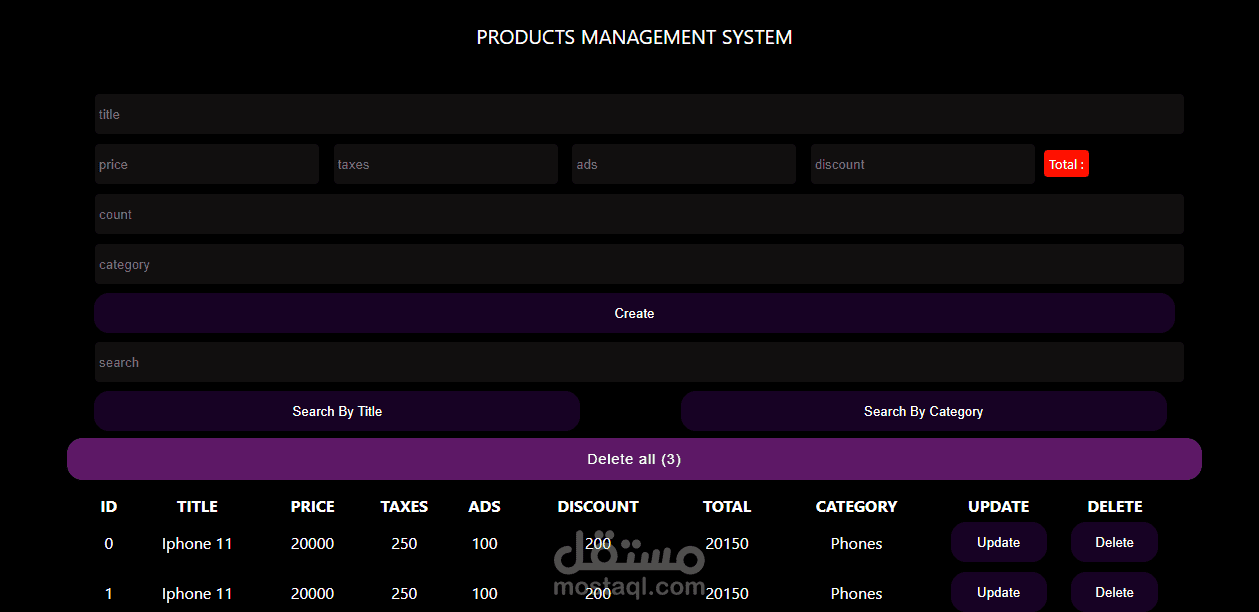Click Update button for product ID 1
The image size is (1259, 612).
998,592
